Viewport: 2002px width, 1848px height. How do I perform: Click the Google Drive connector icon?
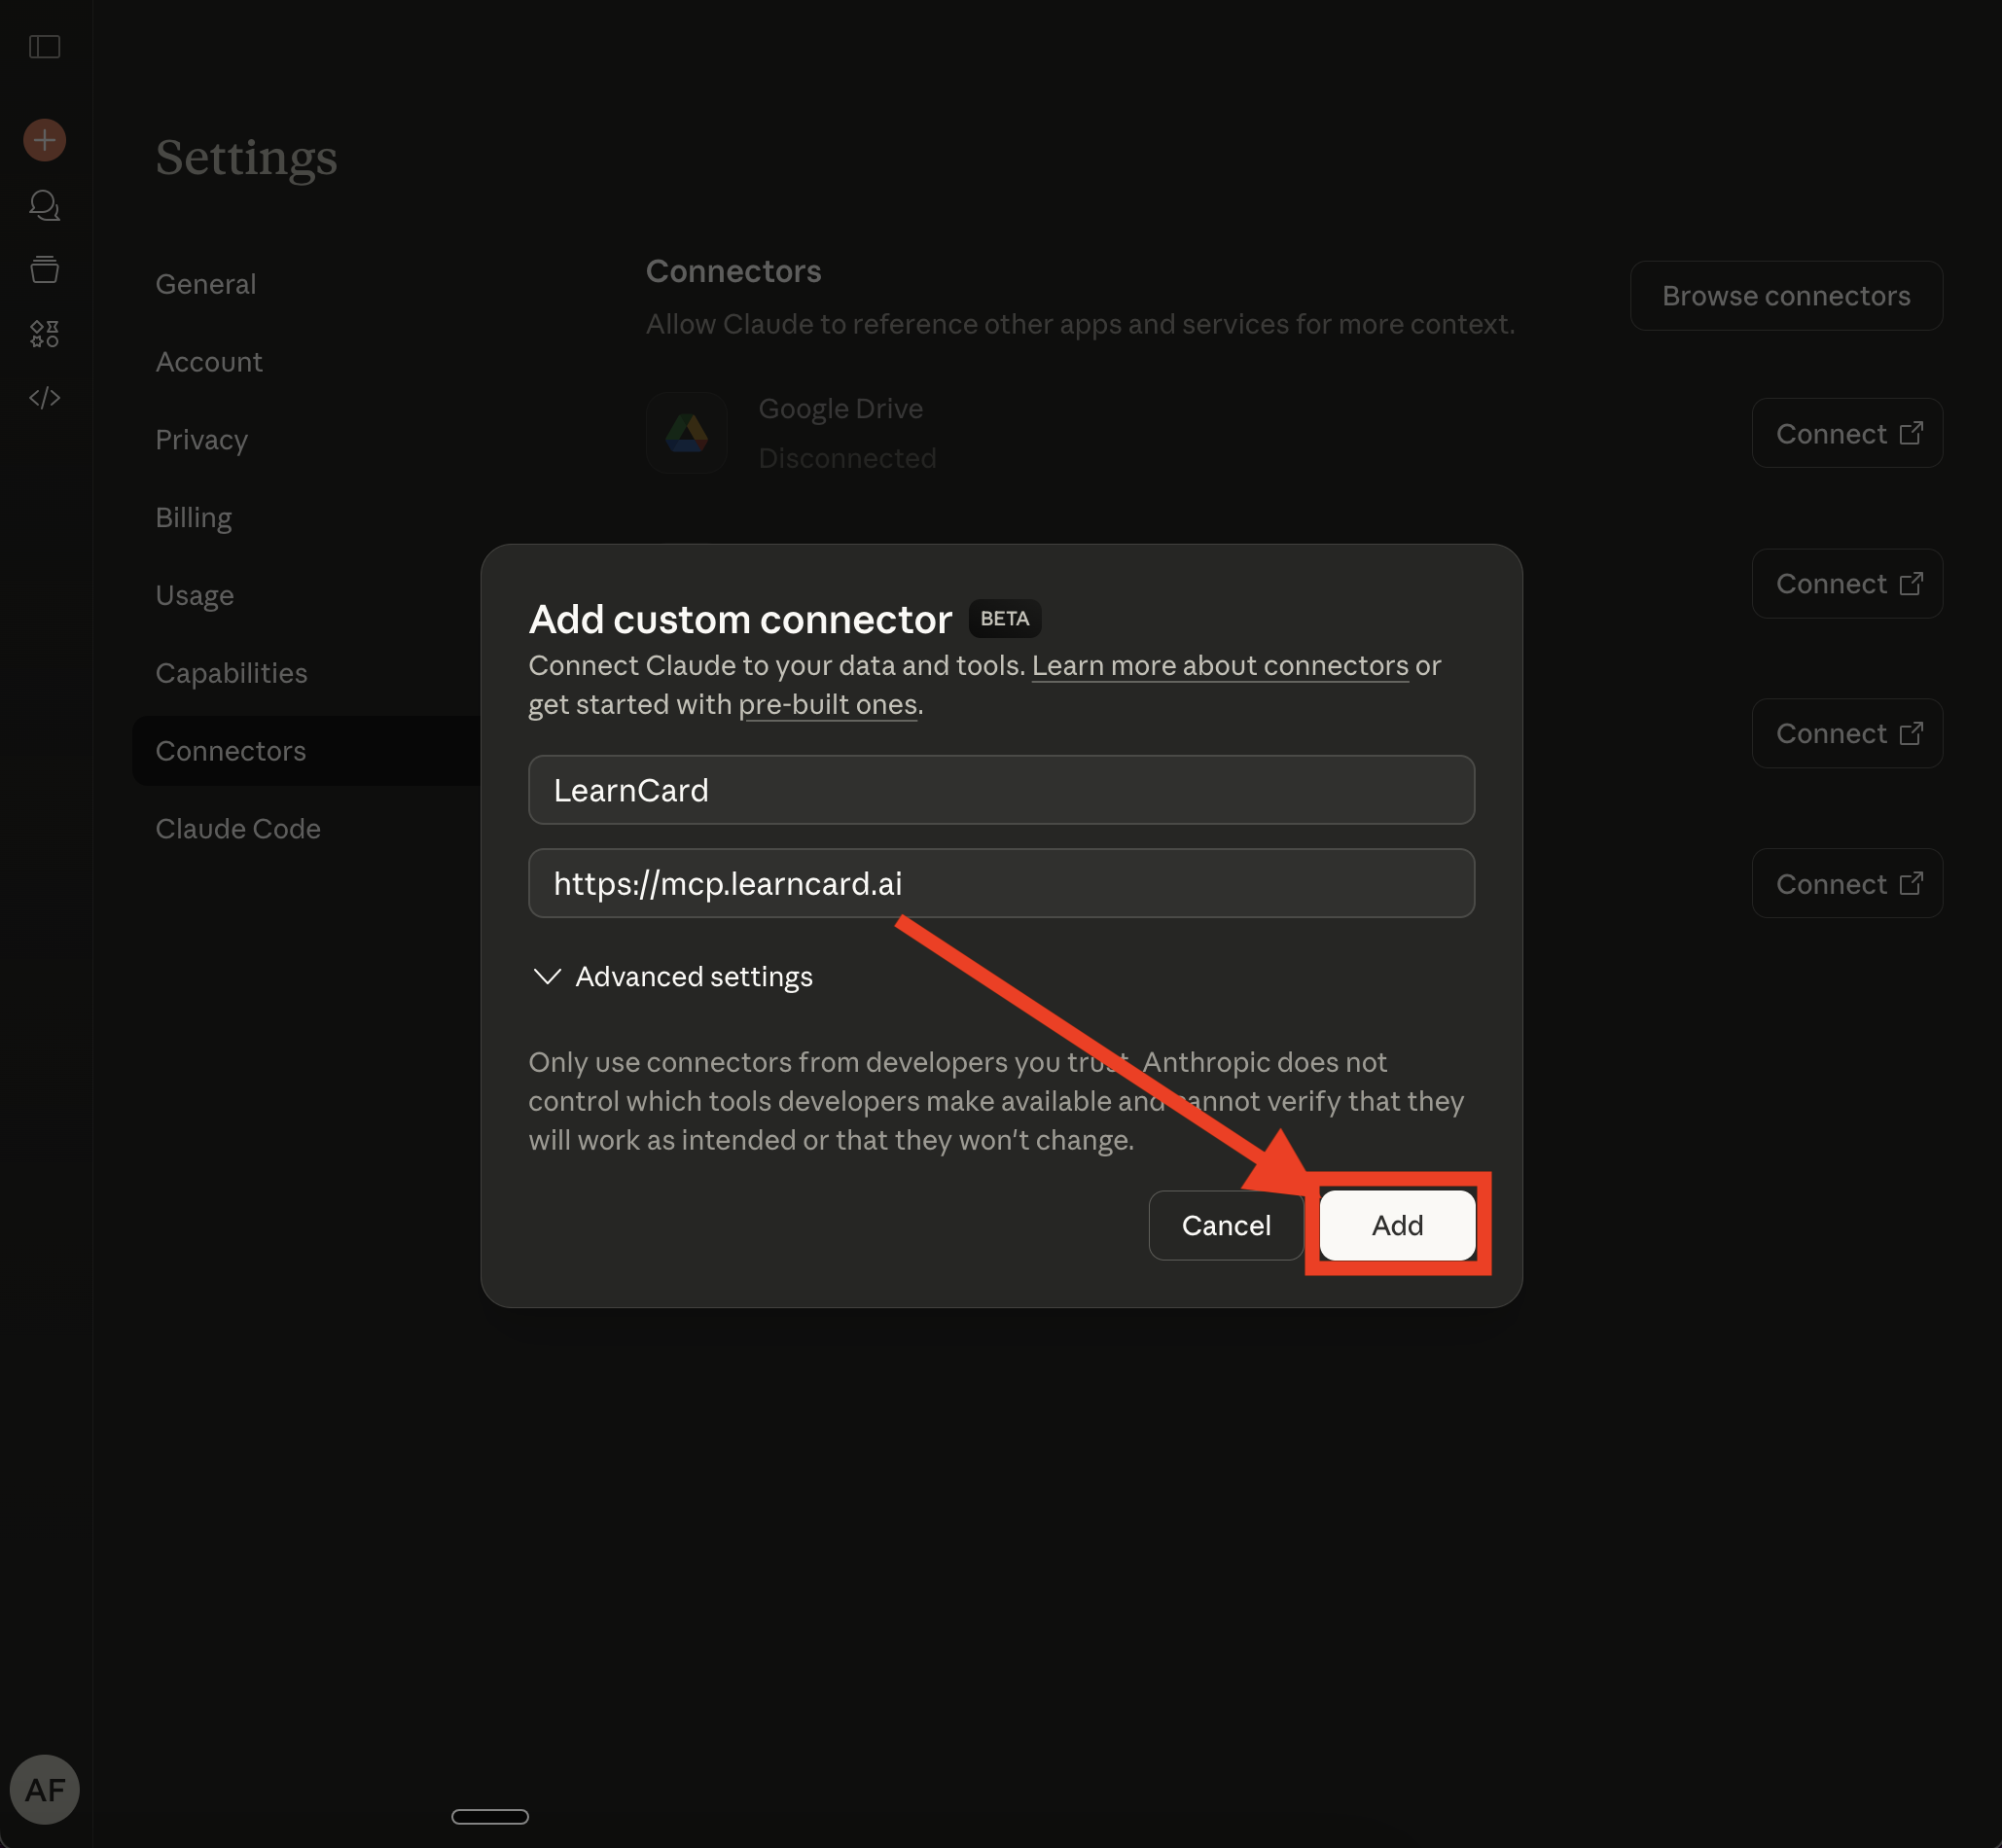click(x=687, y=433)
